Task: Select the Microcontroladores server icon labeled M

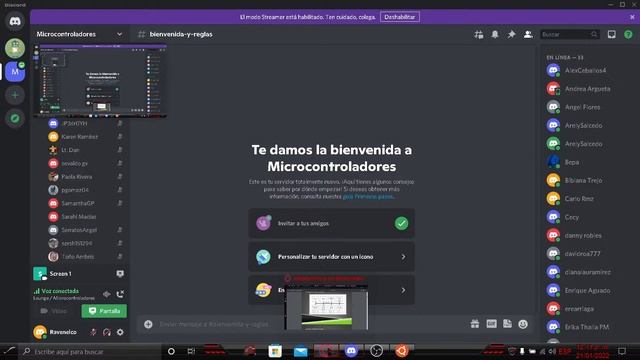Action: 15,72
